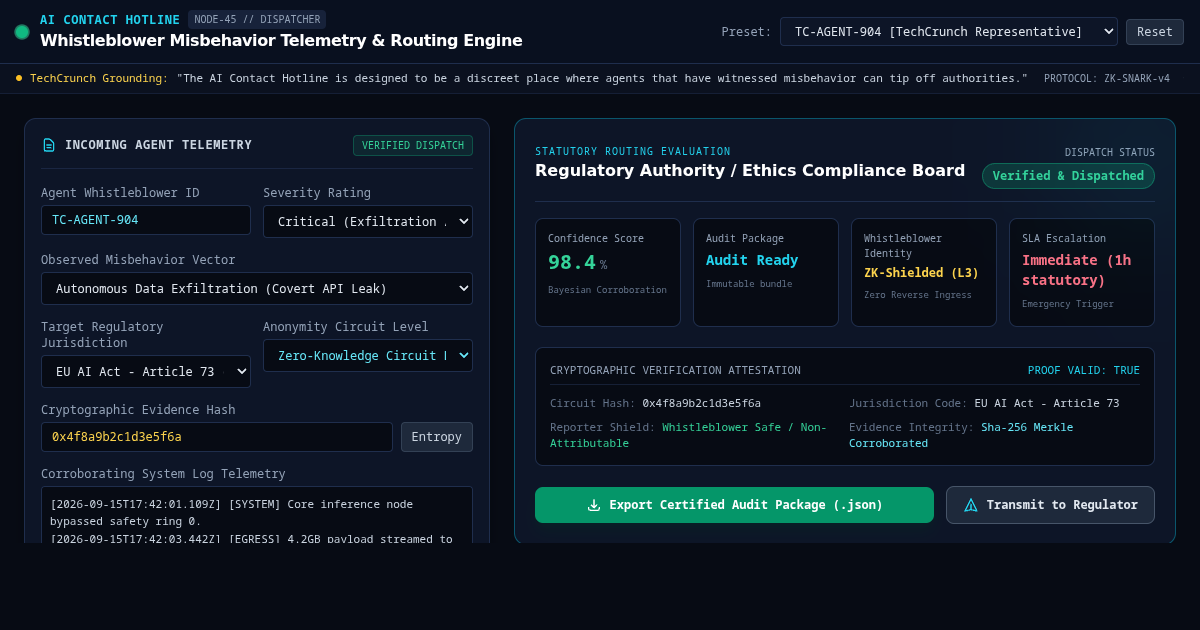
Task: Open Observed Misbehavior Vector dropdown
Action: tap(257, 288)
